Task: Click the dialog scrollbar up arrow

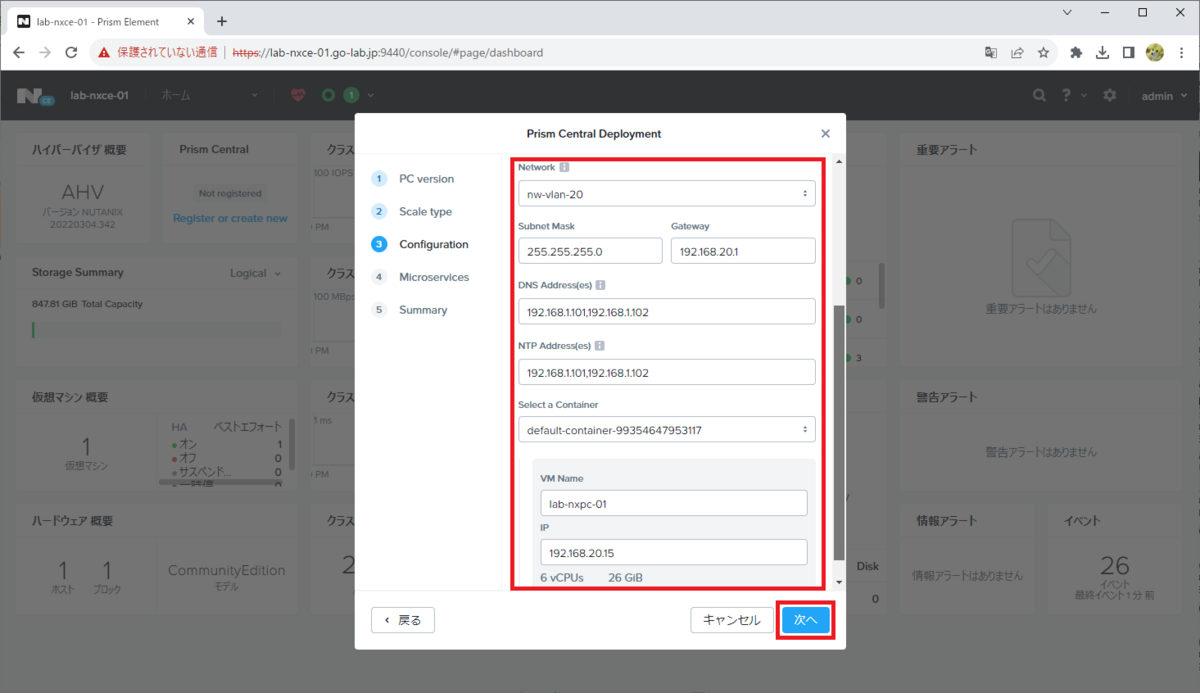Action: coord(838,161)
